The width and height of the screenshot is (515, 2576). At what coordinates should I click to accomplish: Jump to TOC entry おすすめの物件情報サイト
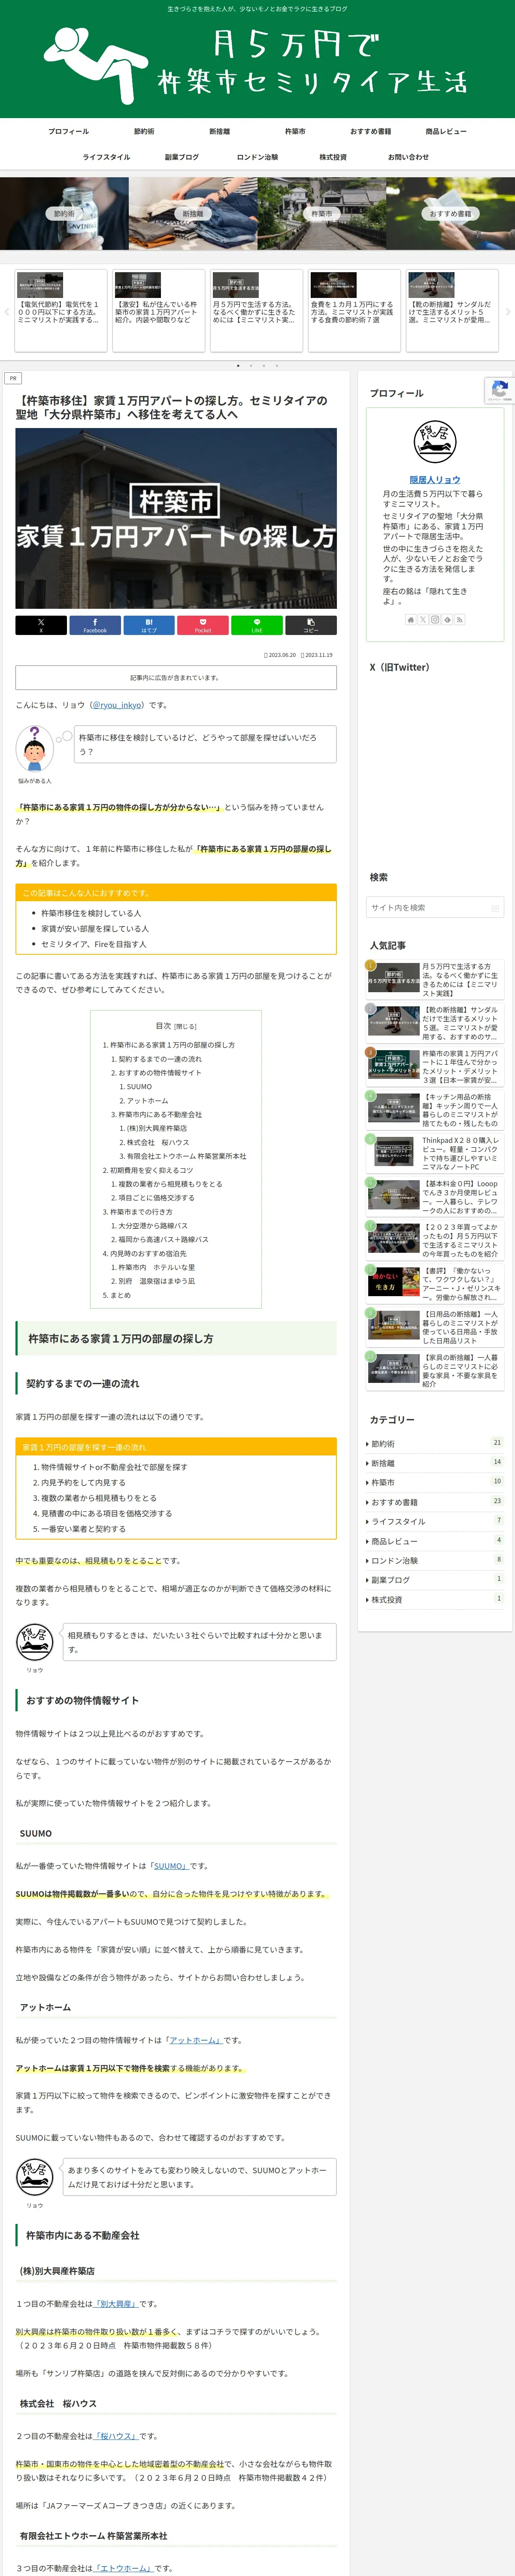[160, 1073]
